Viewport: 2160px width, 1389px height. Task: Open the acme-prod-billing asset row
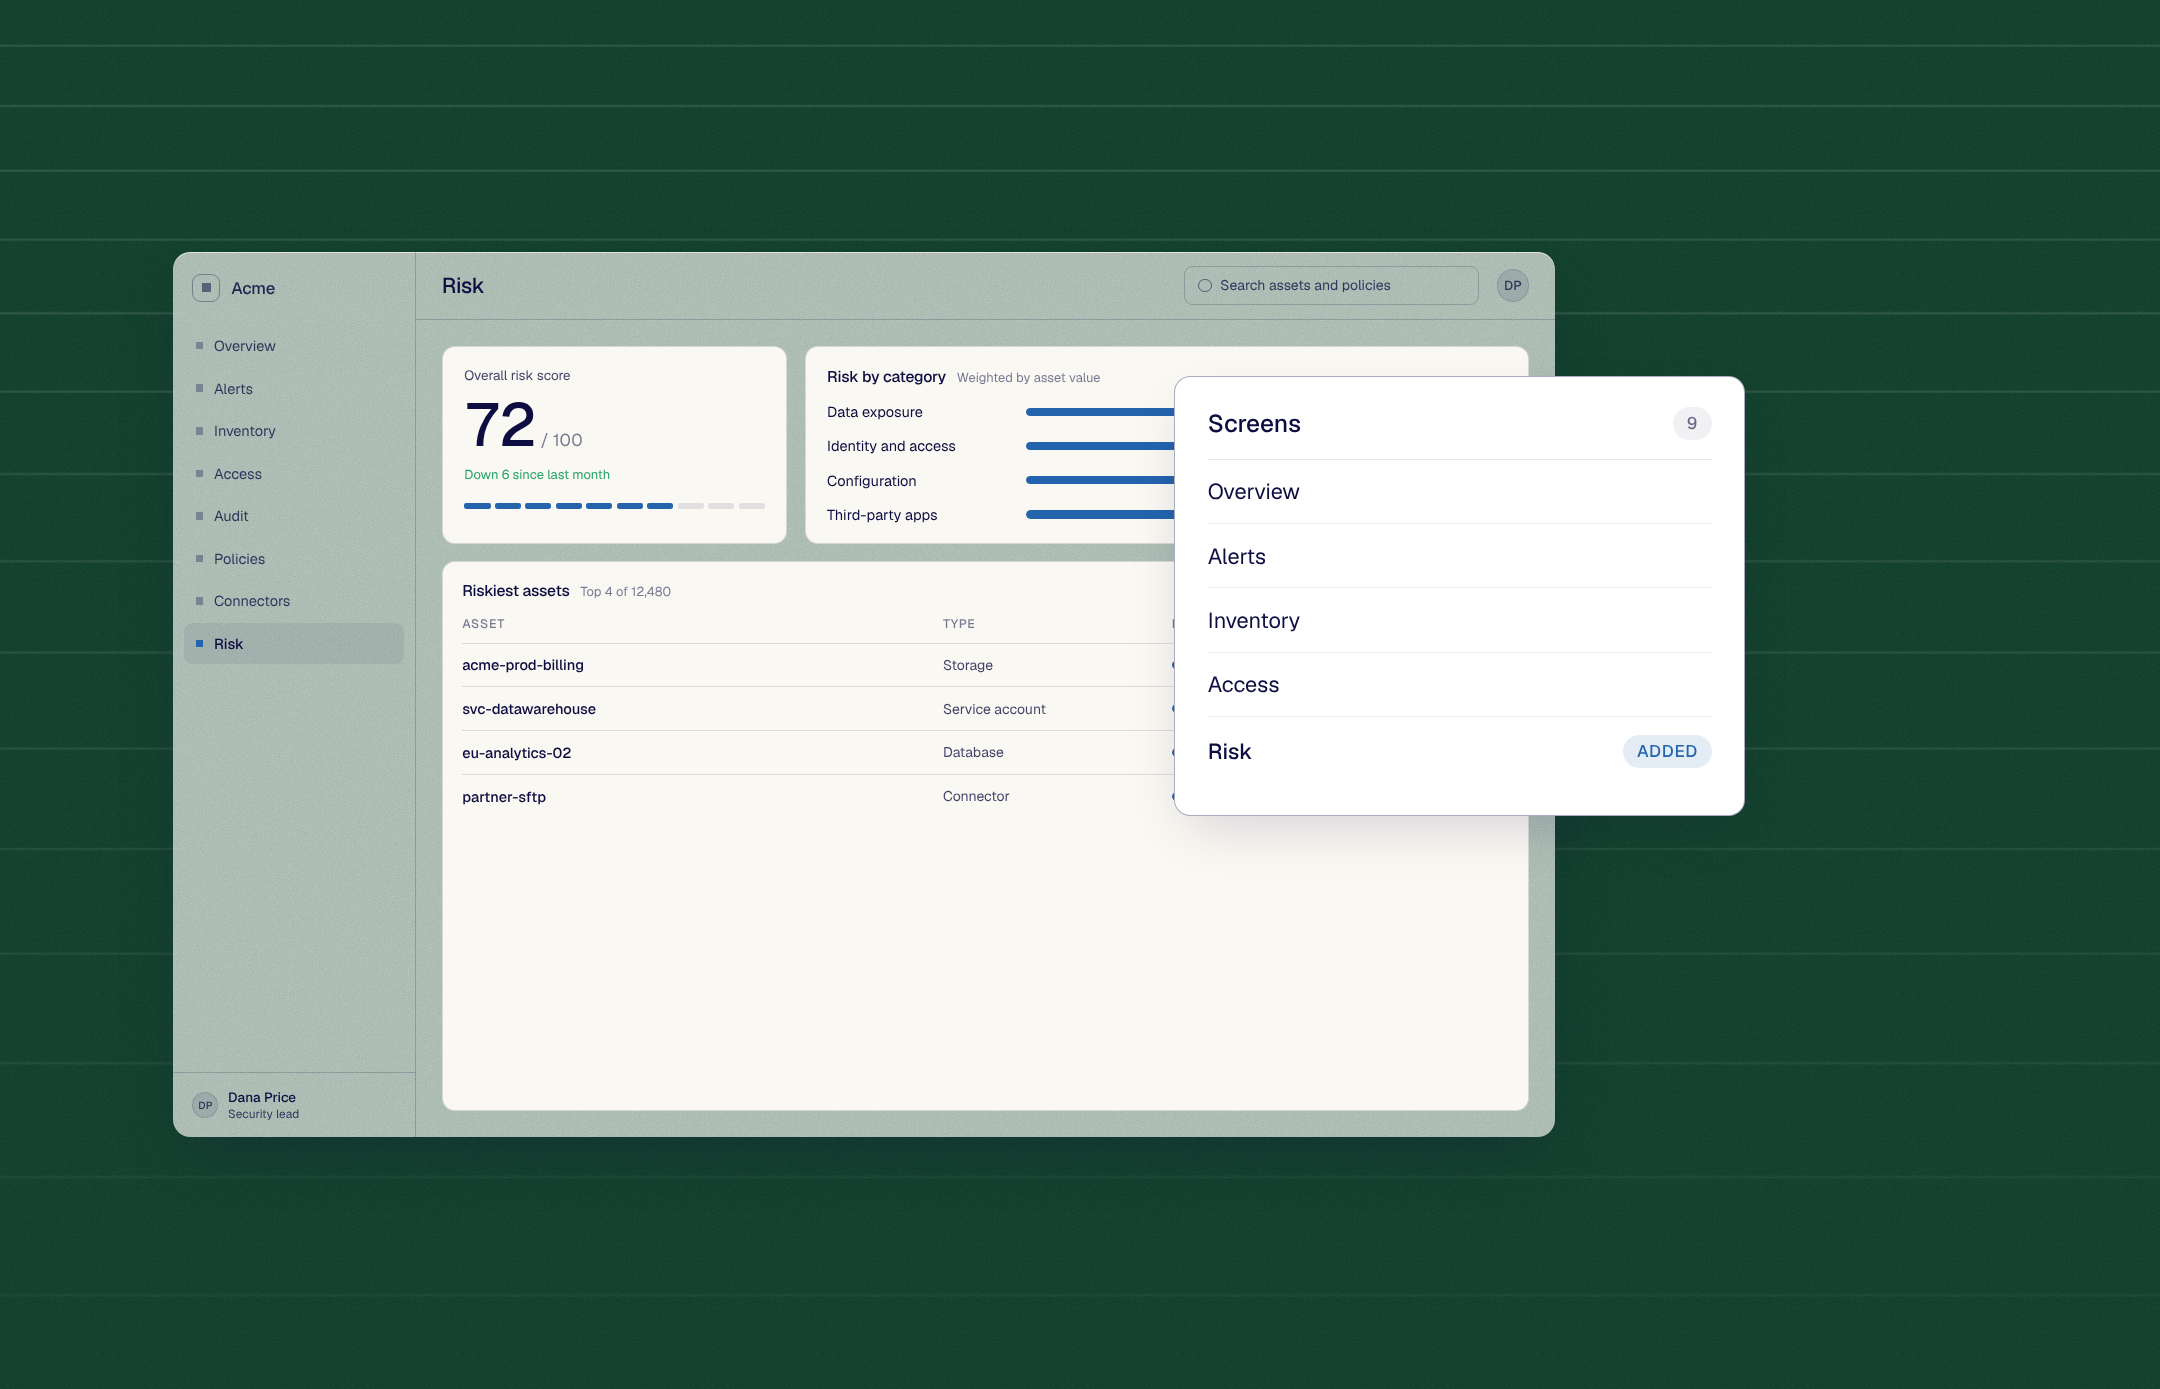[x=818, y=665]
